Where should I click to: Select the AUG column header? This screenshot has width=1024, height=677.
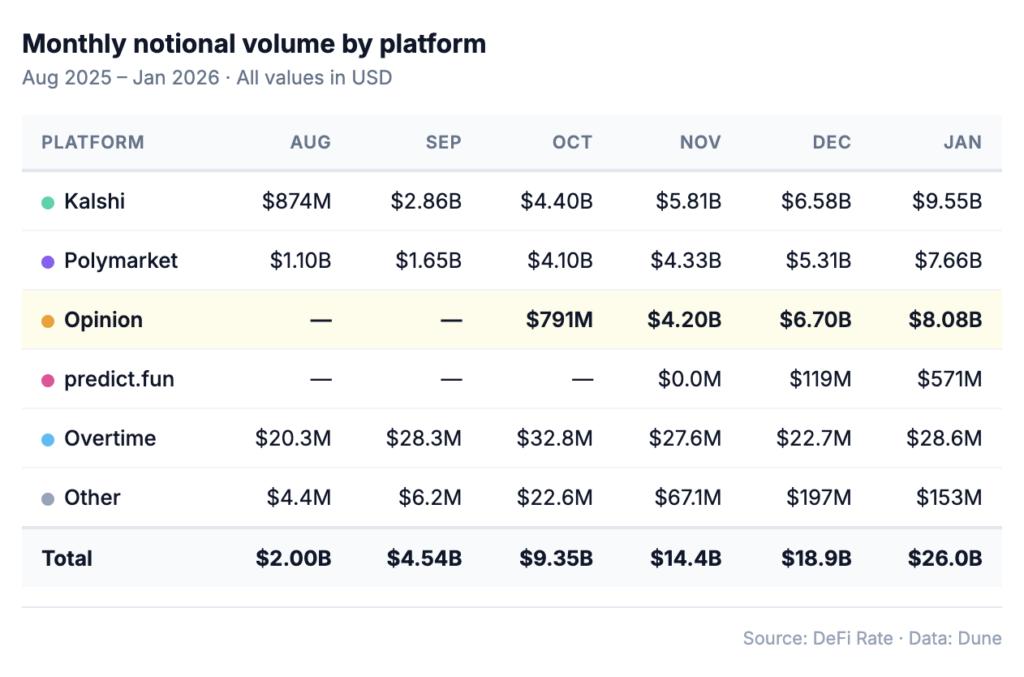click(x=310, y=142)
